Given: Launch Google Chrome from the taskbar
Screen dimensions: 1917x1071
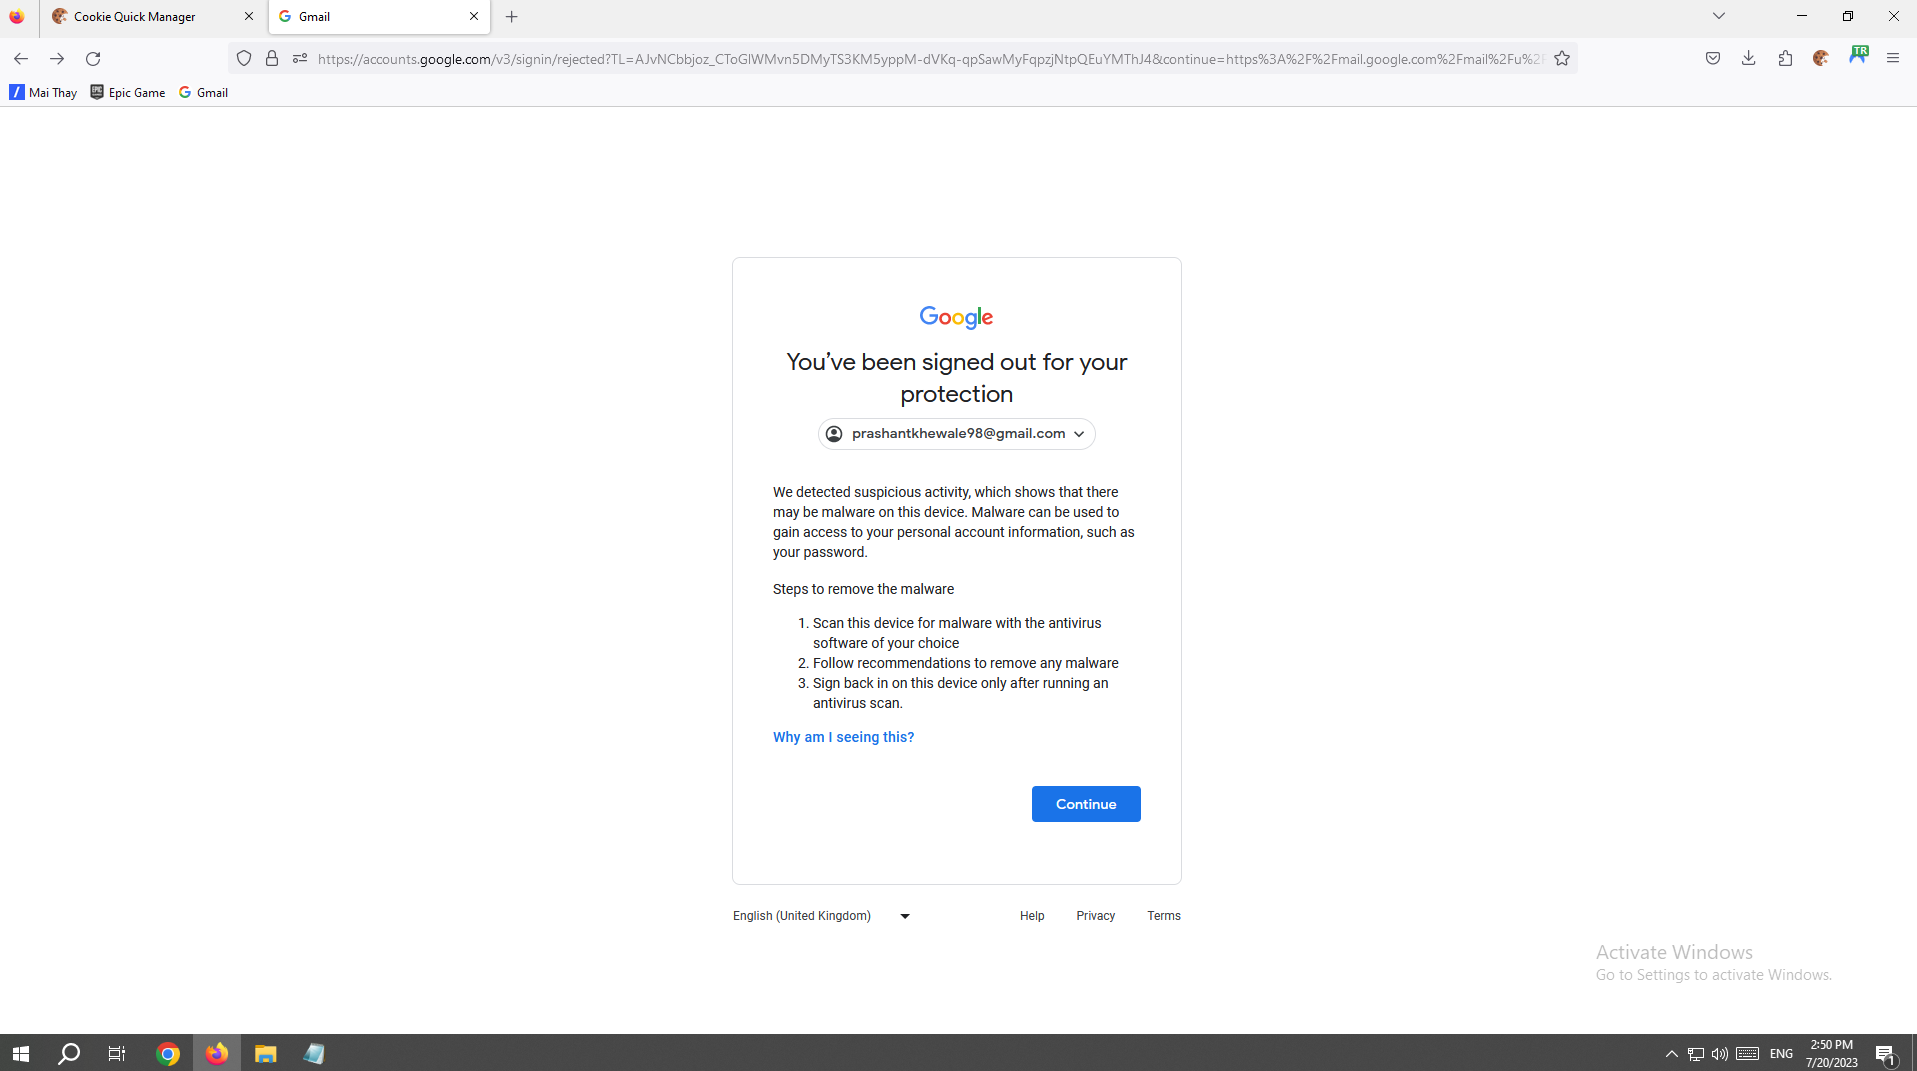Looking at the screenshot, I should click(168, 1053).
